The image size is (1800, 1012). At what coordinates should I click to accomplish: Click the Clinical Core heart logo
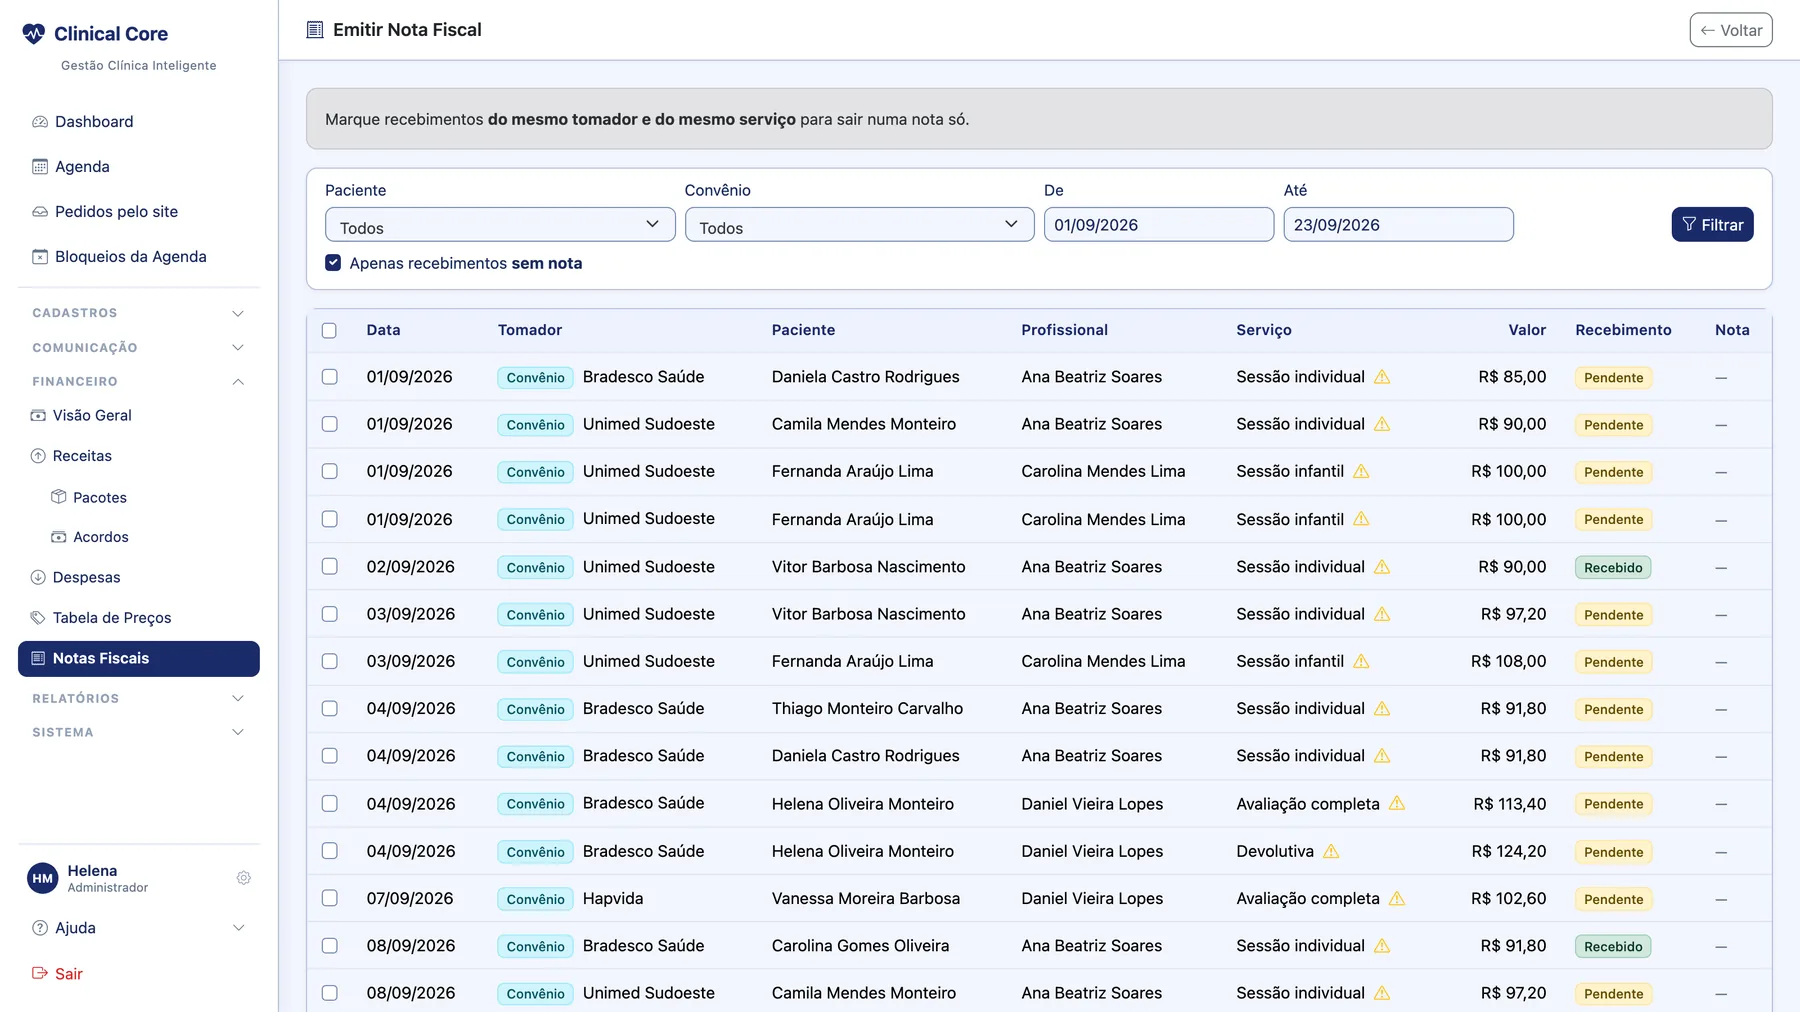tap(34, 34)
